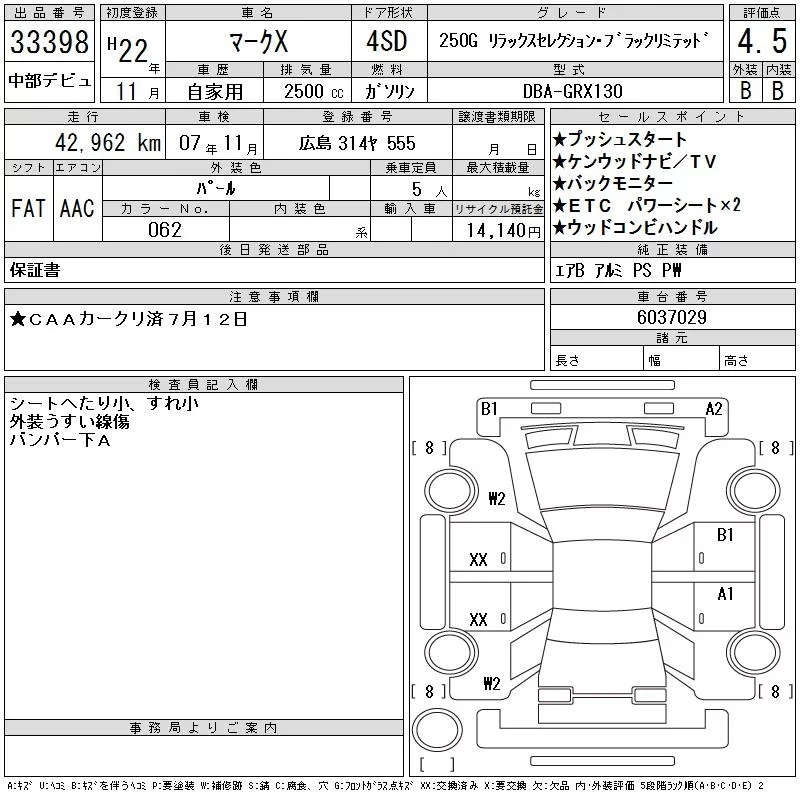
Task: Select sales point ★ウッドコンビハンドル
Action: pos(635,227)
